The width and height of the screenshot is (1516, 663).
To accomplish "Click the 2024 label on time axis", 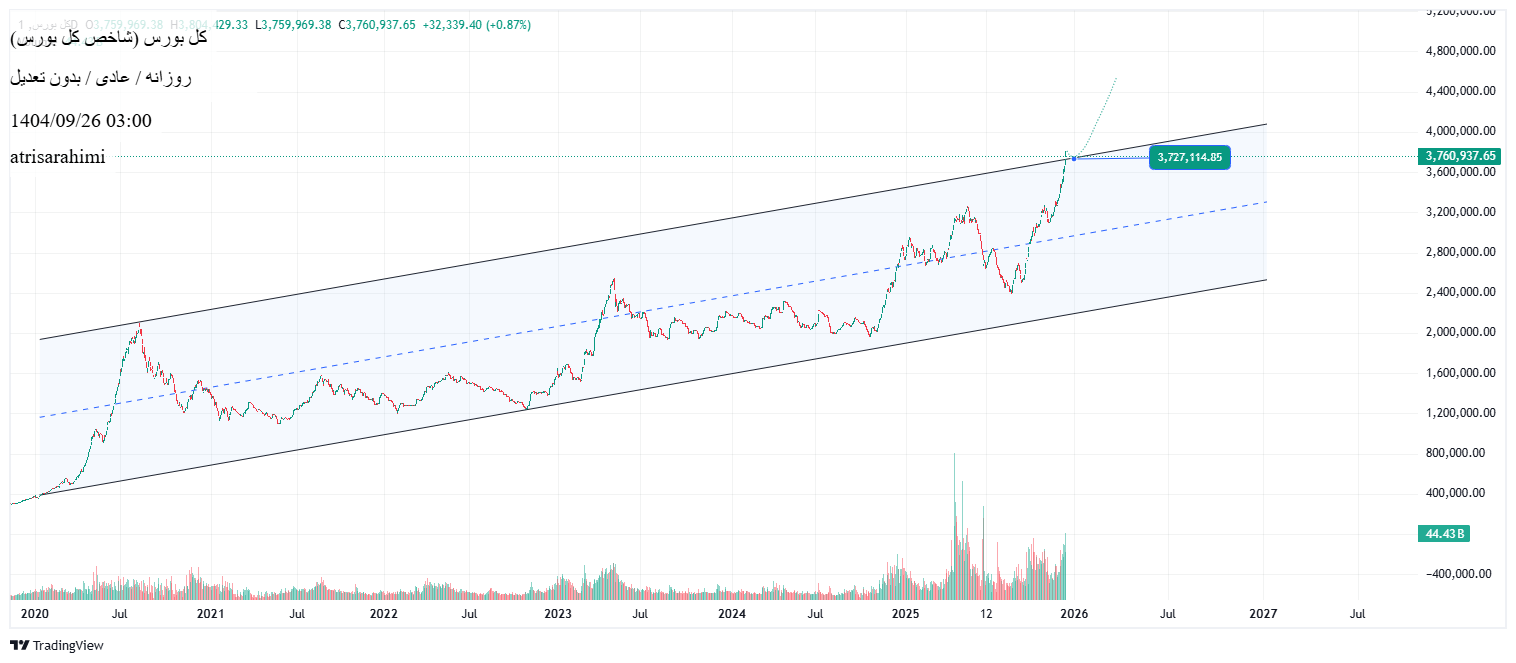I will click(x=731, y=613).
